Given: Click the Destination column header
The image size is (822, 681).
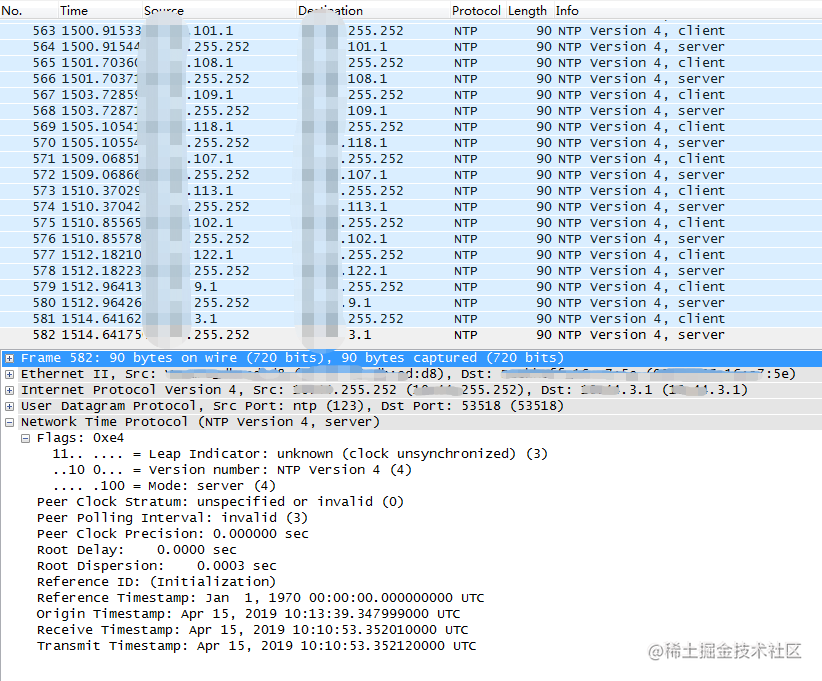Looking at the screenshot, I should point(330,11).
